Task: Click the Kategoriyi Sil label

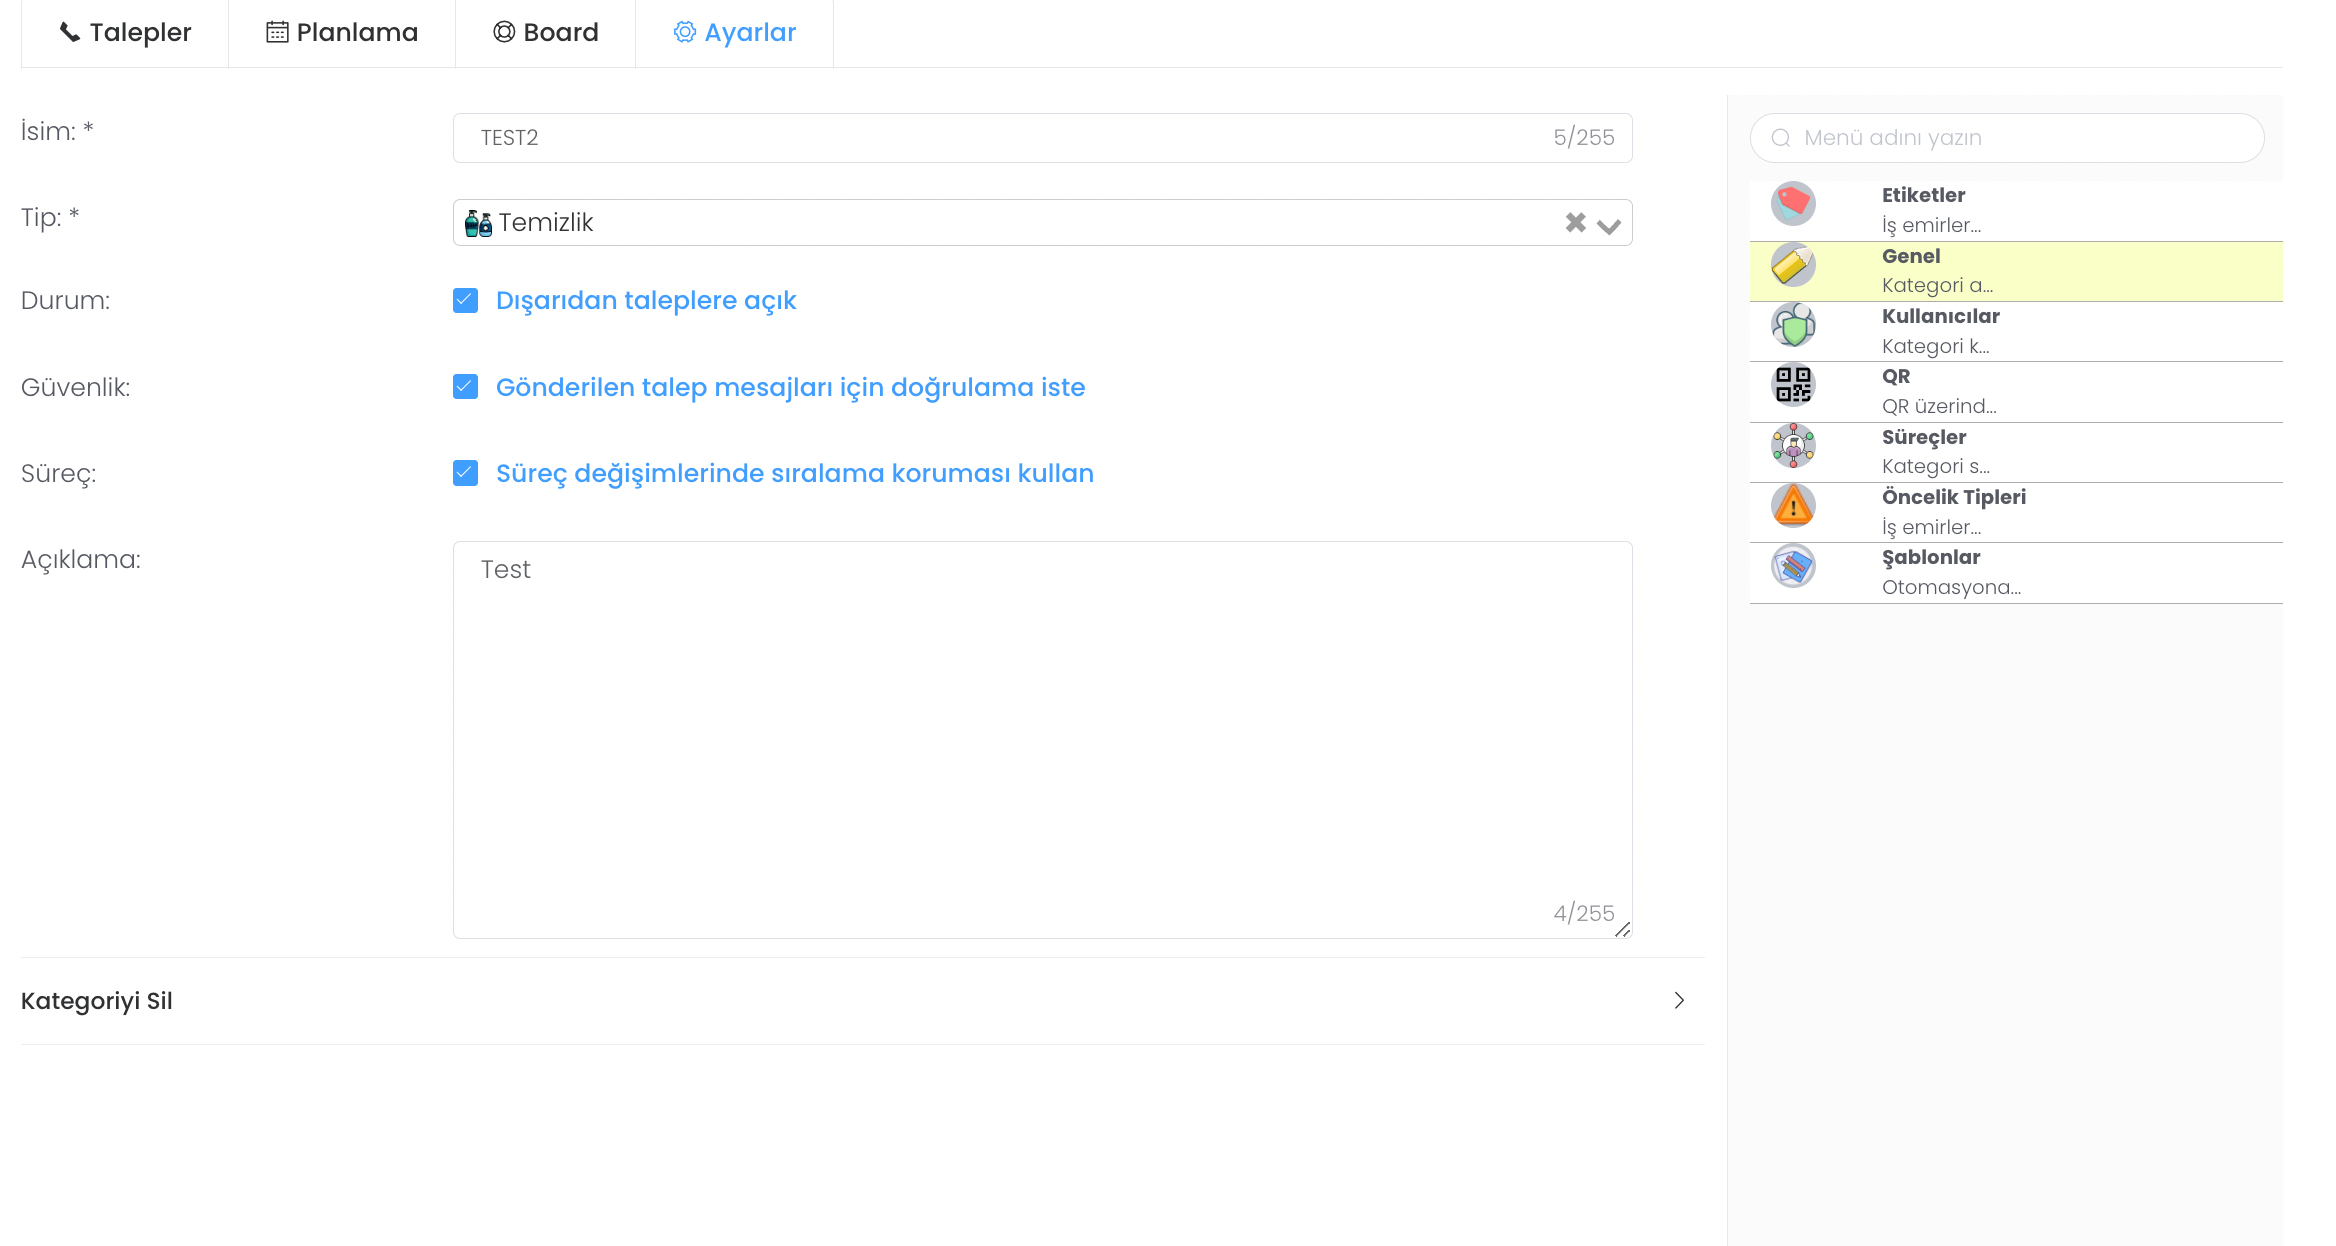Action: coord(97,1001)
